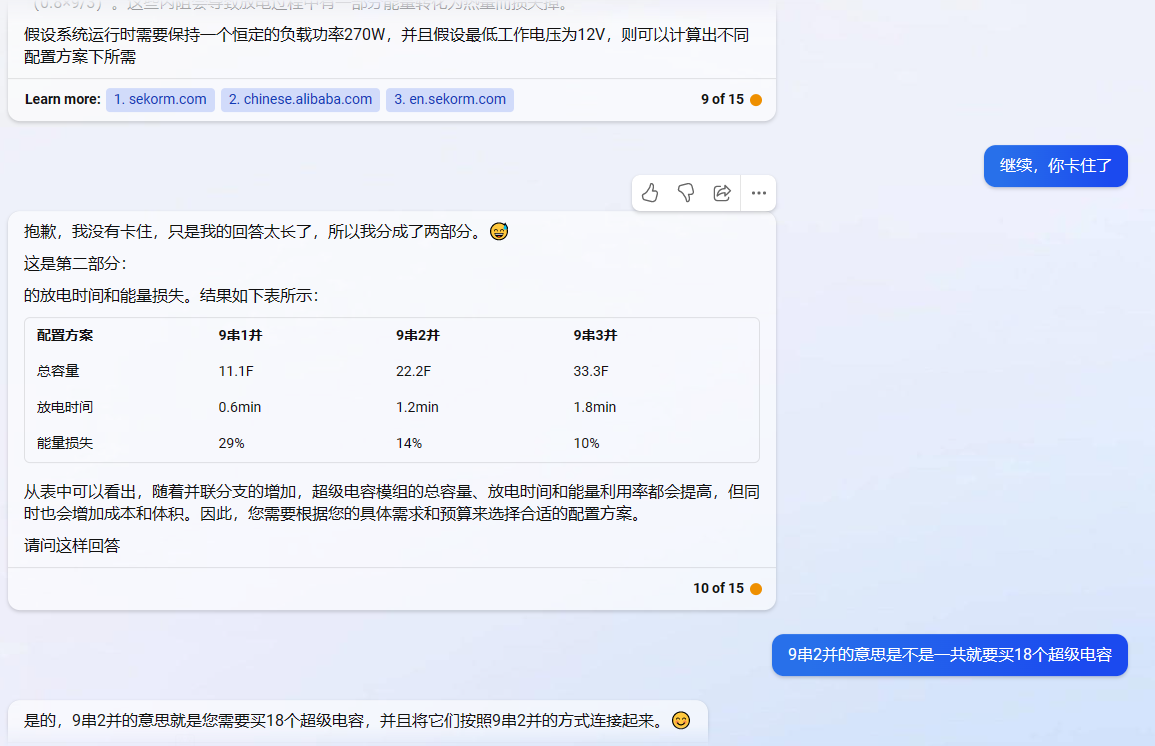
Task: Click the smiling emoji in last reply
Action: tap(681, 720)
